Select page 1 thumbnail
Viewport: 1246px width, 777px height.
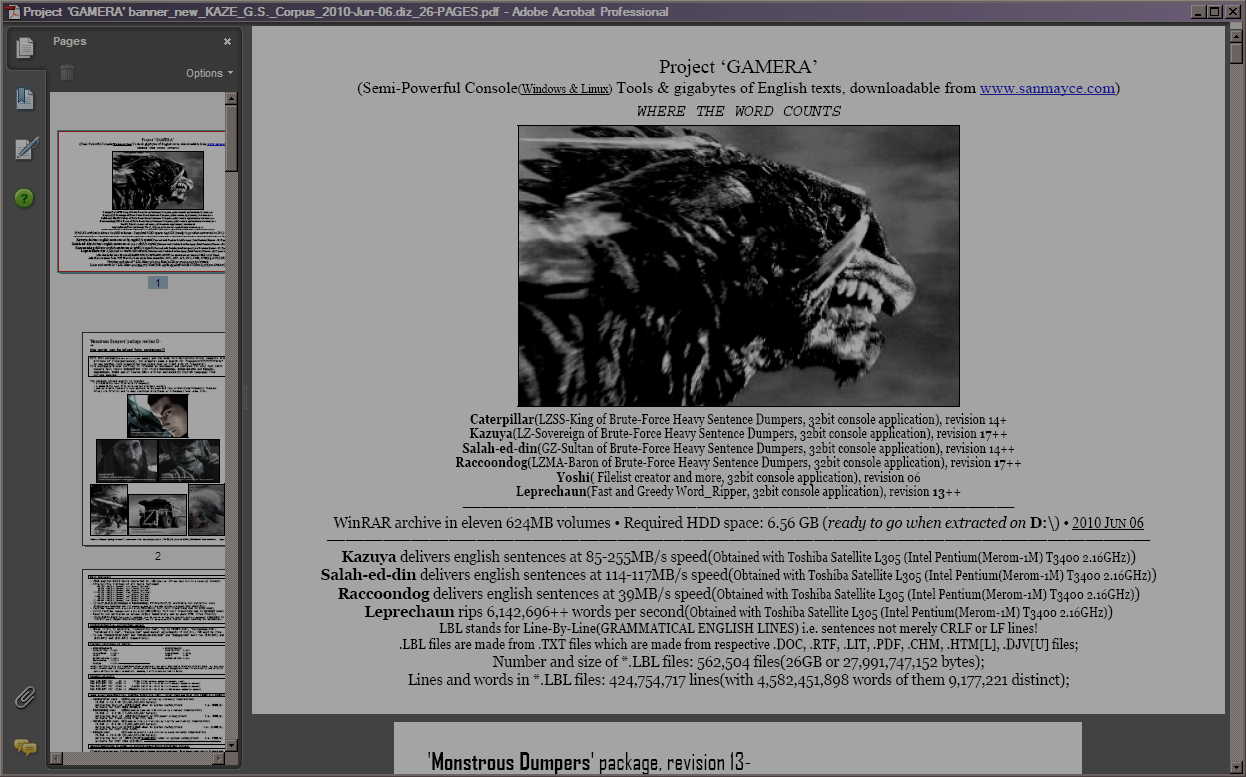pos(141,201)
